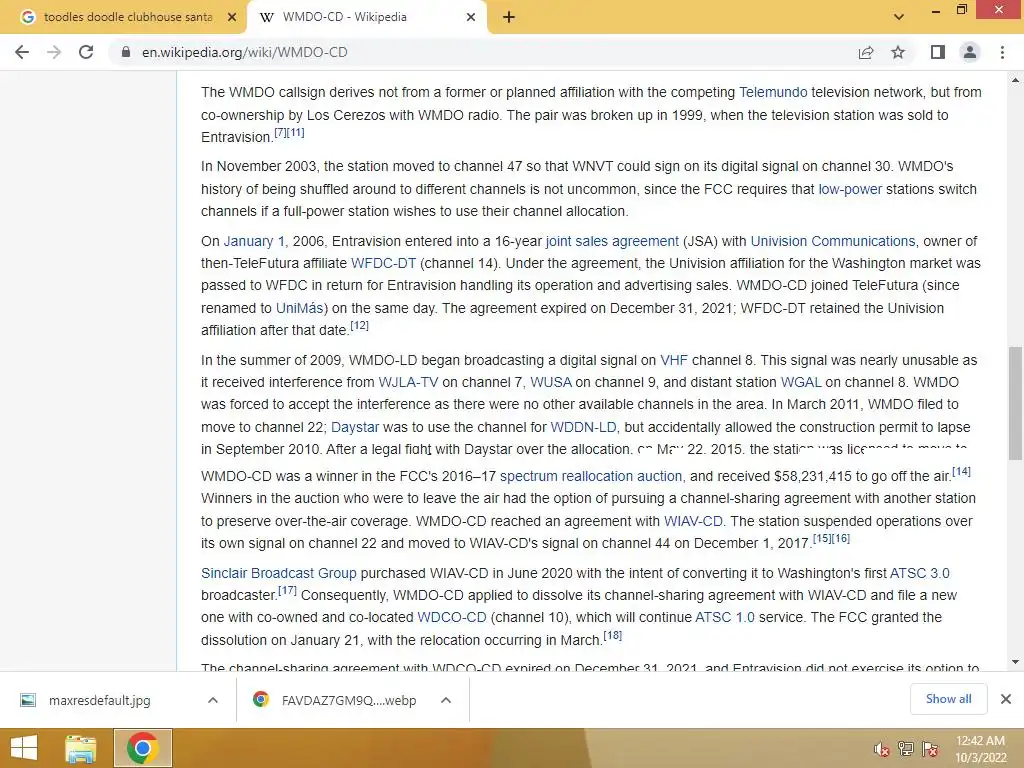
Task: Open the browser side panel
Action: pos(938,52)
